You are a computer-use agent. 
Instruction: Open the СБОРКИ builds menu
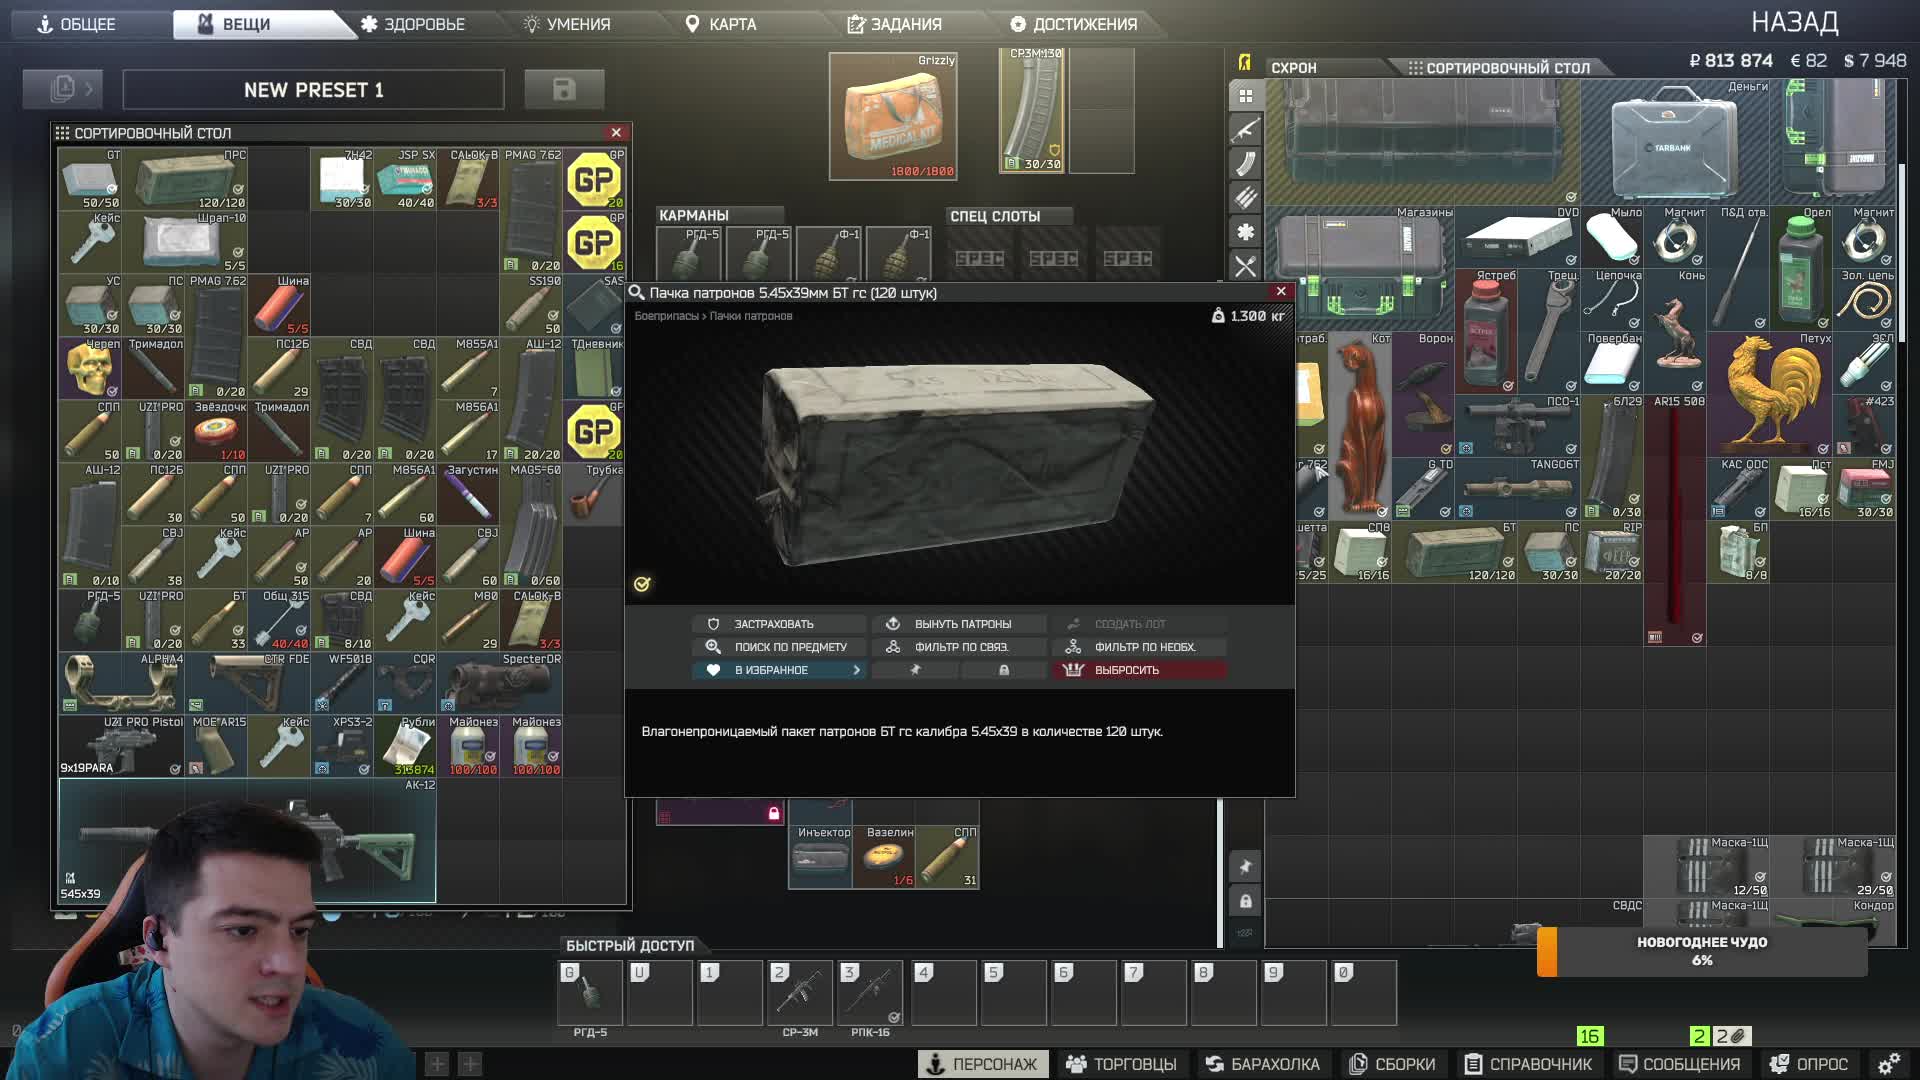[x=1392, y=1064]
